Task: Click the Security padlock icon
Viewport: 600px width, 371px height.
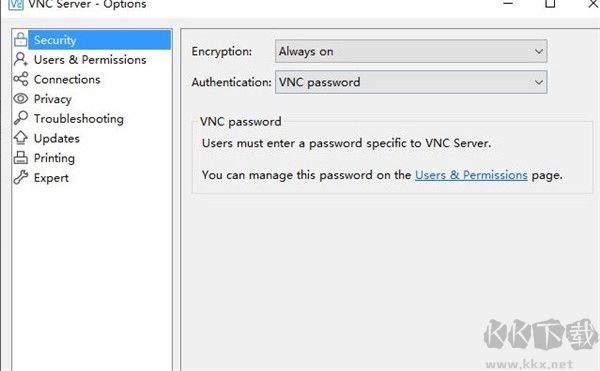Action: click(20, 39)
